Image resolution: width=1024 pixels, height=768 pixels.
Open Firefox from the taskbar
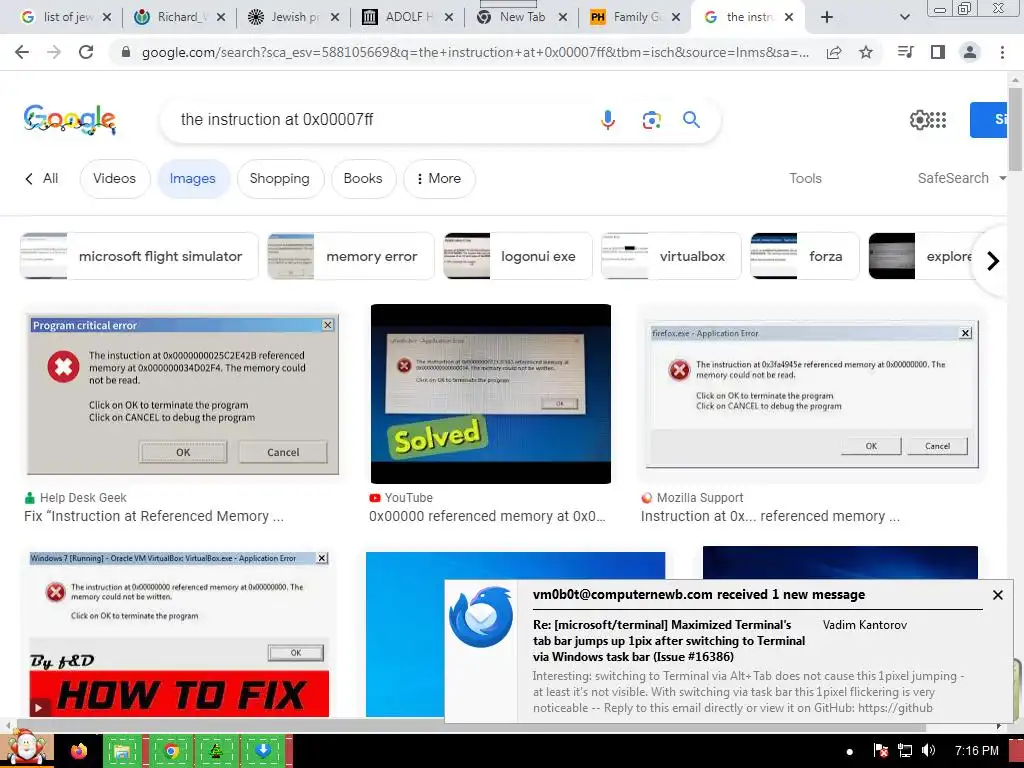(78, 751)
